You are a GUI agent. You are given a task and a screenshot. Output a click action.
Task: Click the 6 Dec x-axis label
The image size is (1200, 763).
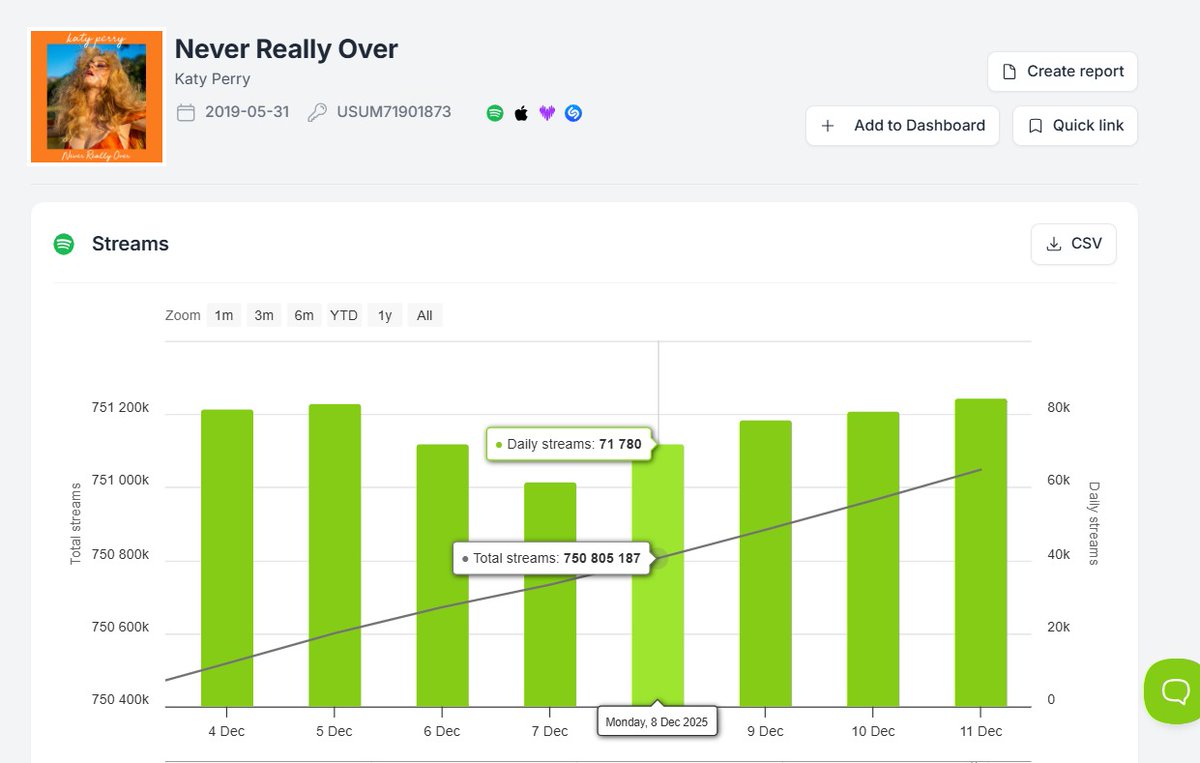tap(442, 731)
